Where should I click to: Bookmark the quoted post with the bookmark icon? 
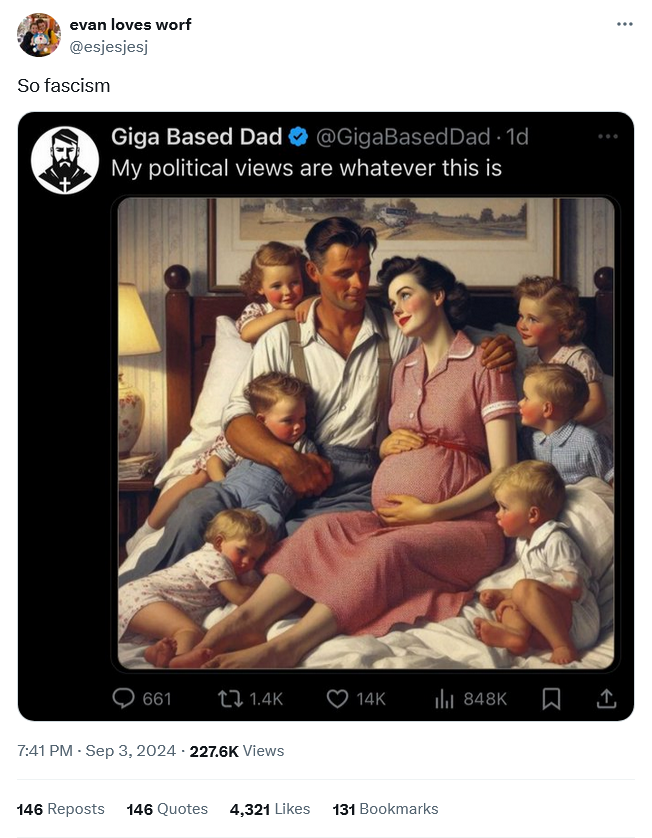(551, 699)
